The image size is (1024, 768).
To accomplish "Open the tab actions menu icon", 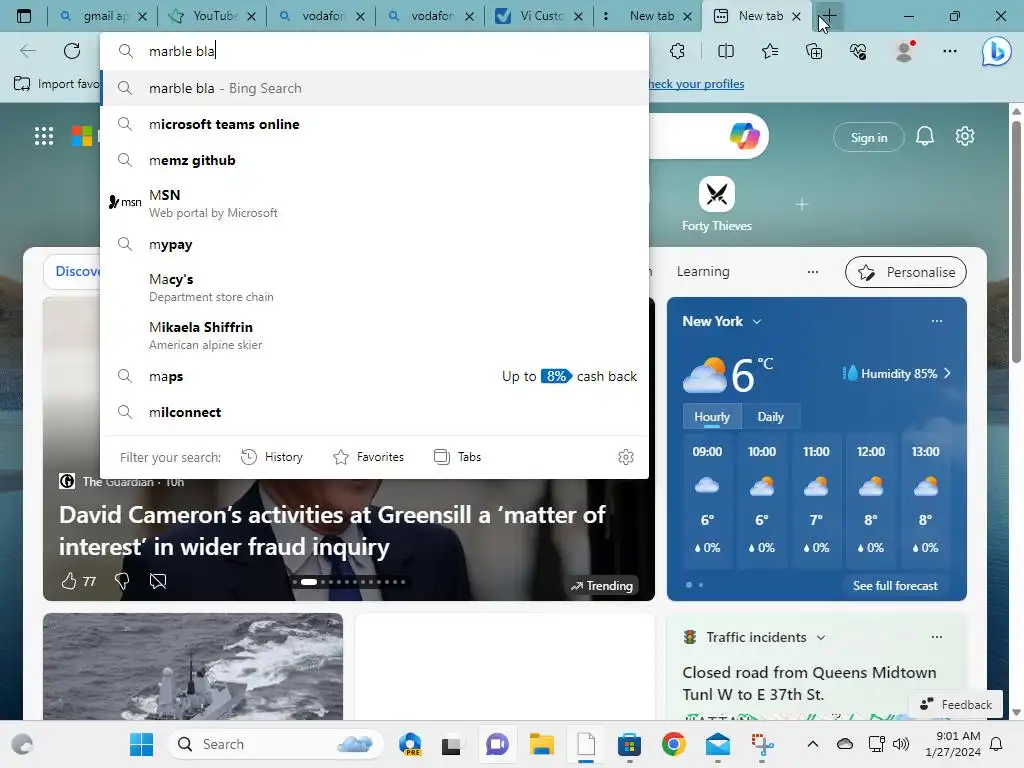I will click(x=24, y=16).
